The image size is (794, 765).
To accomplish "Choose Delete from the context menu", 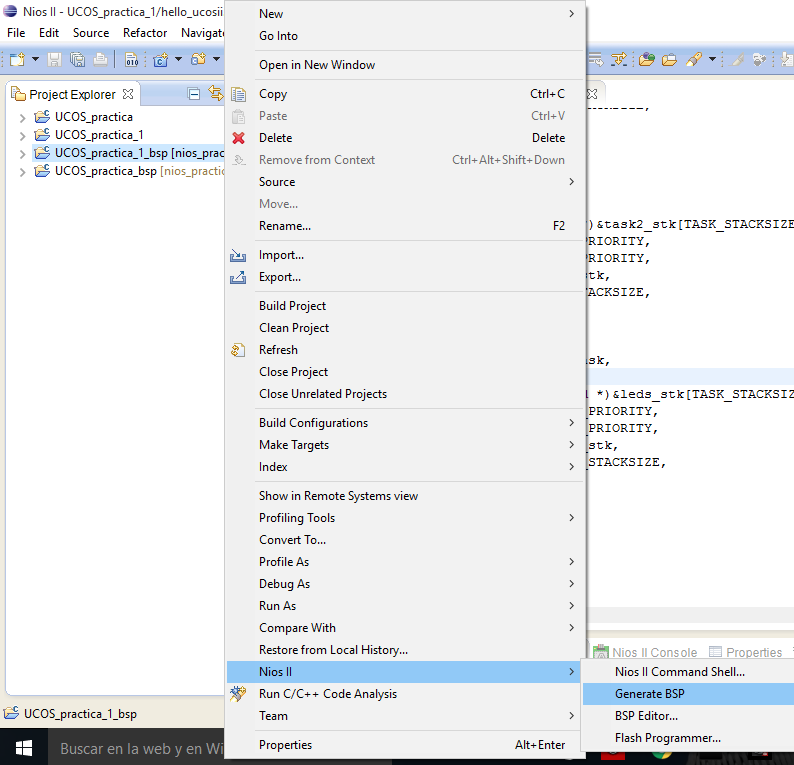I will [405, 138].
